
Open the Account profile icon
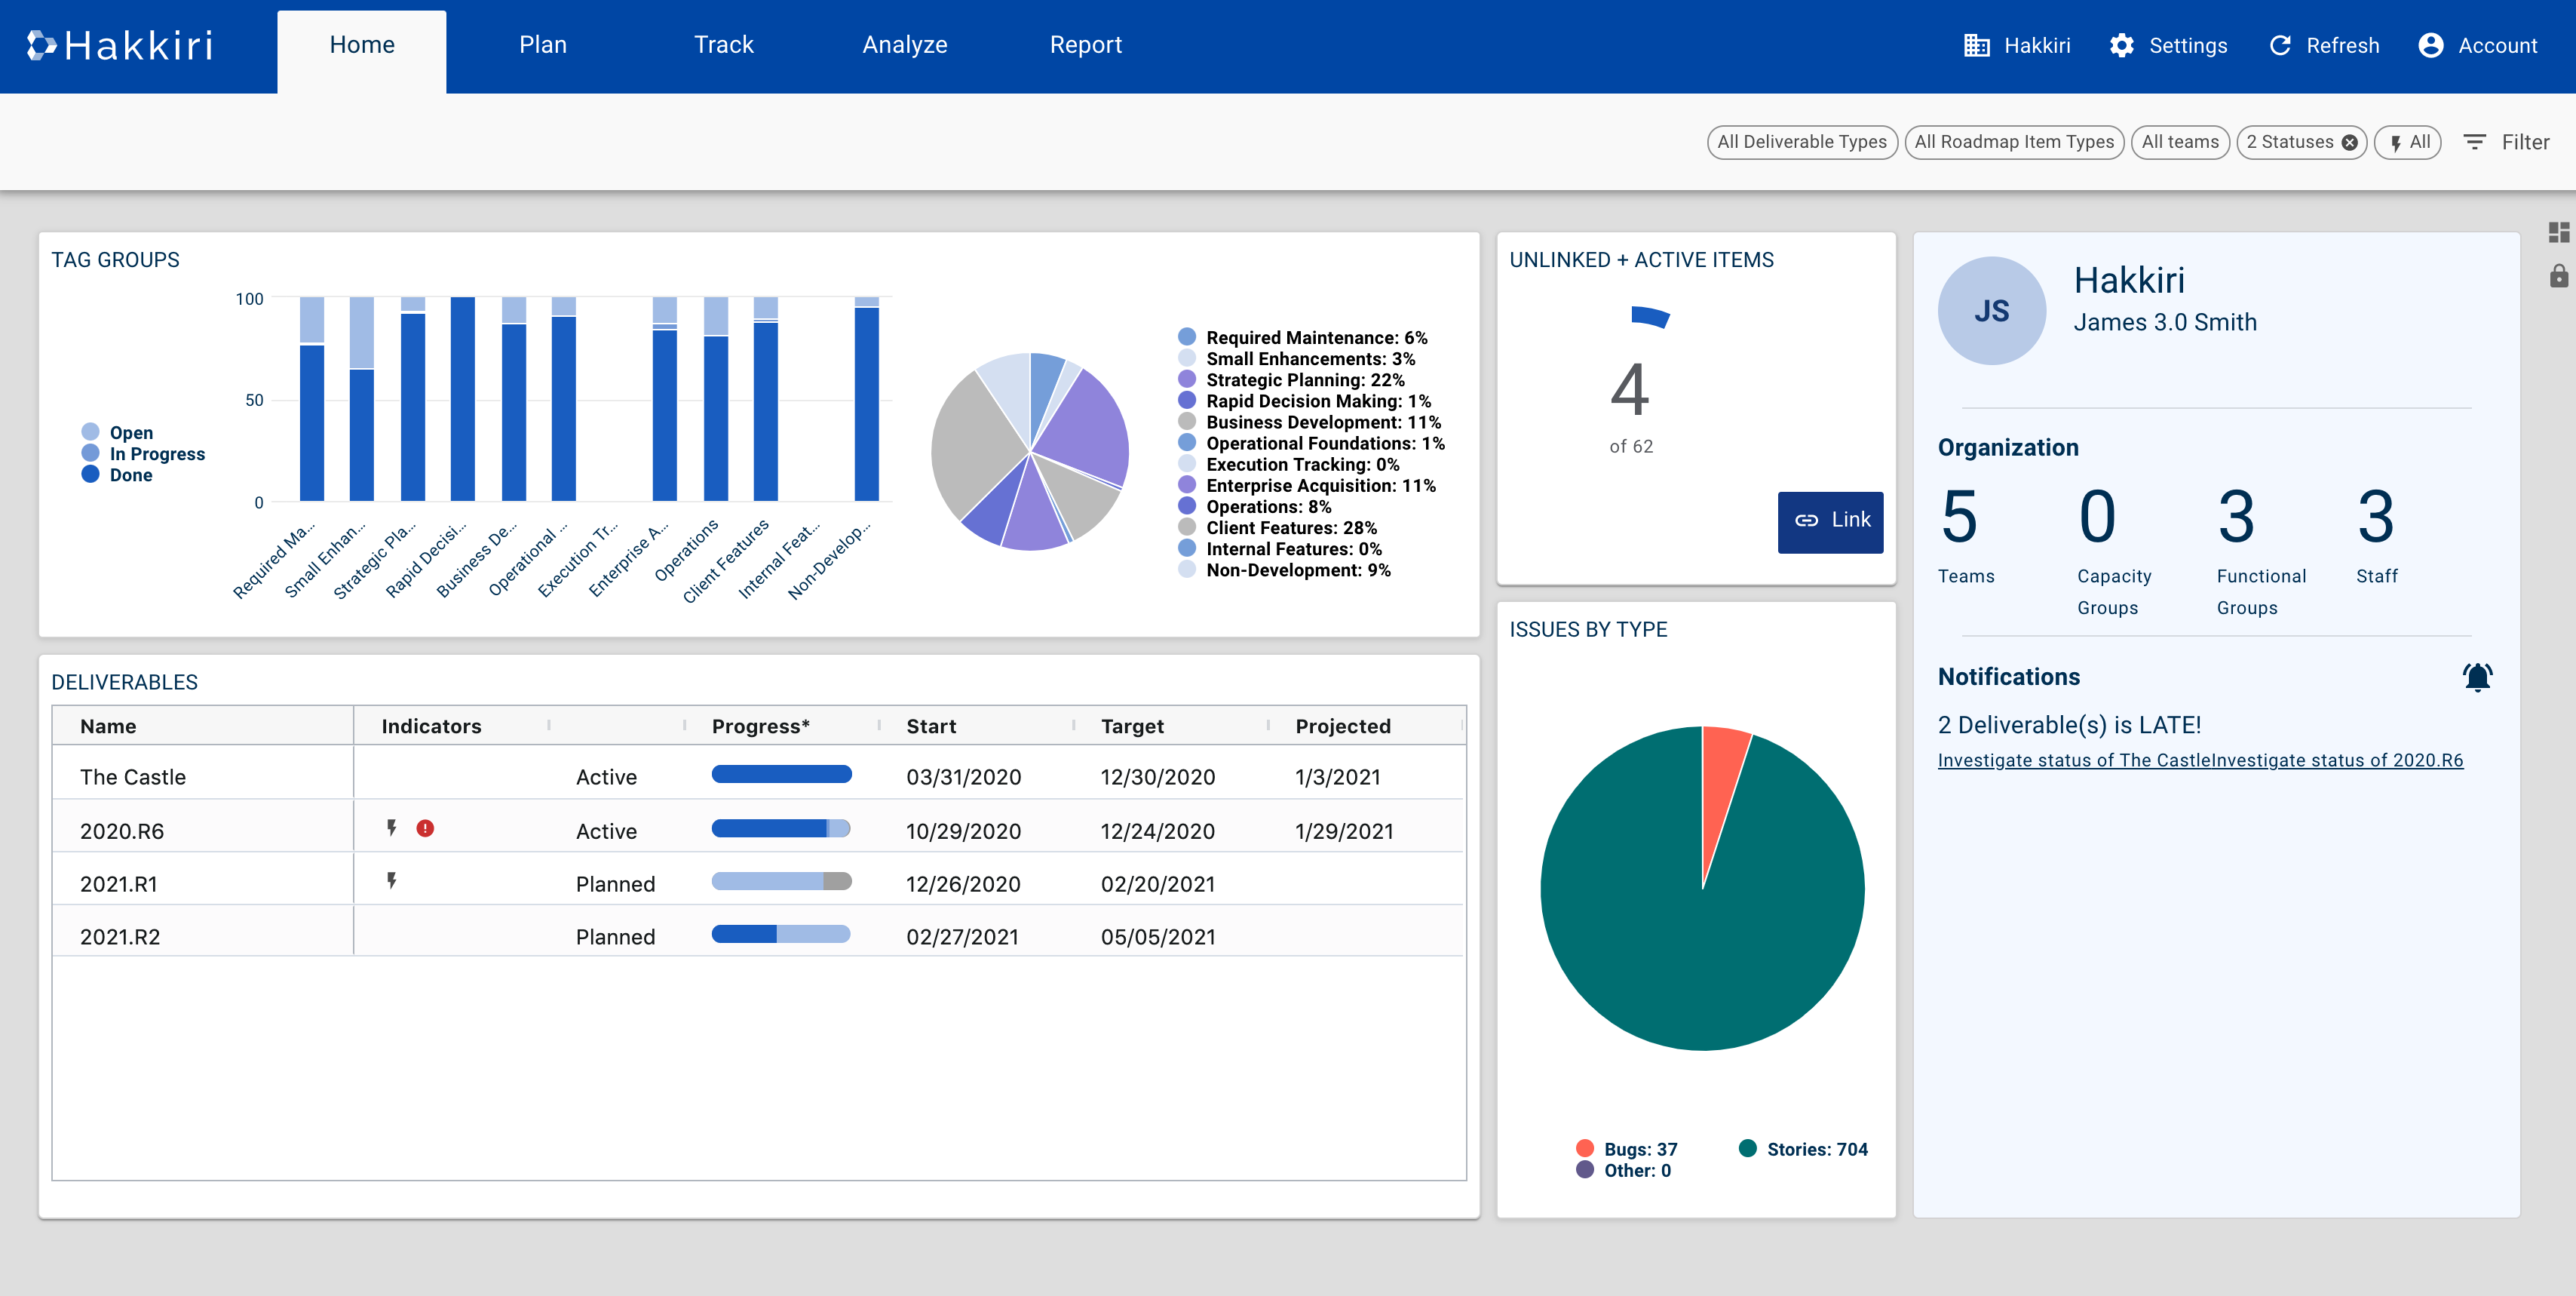(2430, 46)
